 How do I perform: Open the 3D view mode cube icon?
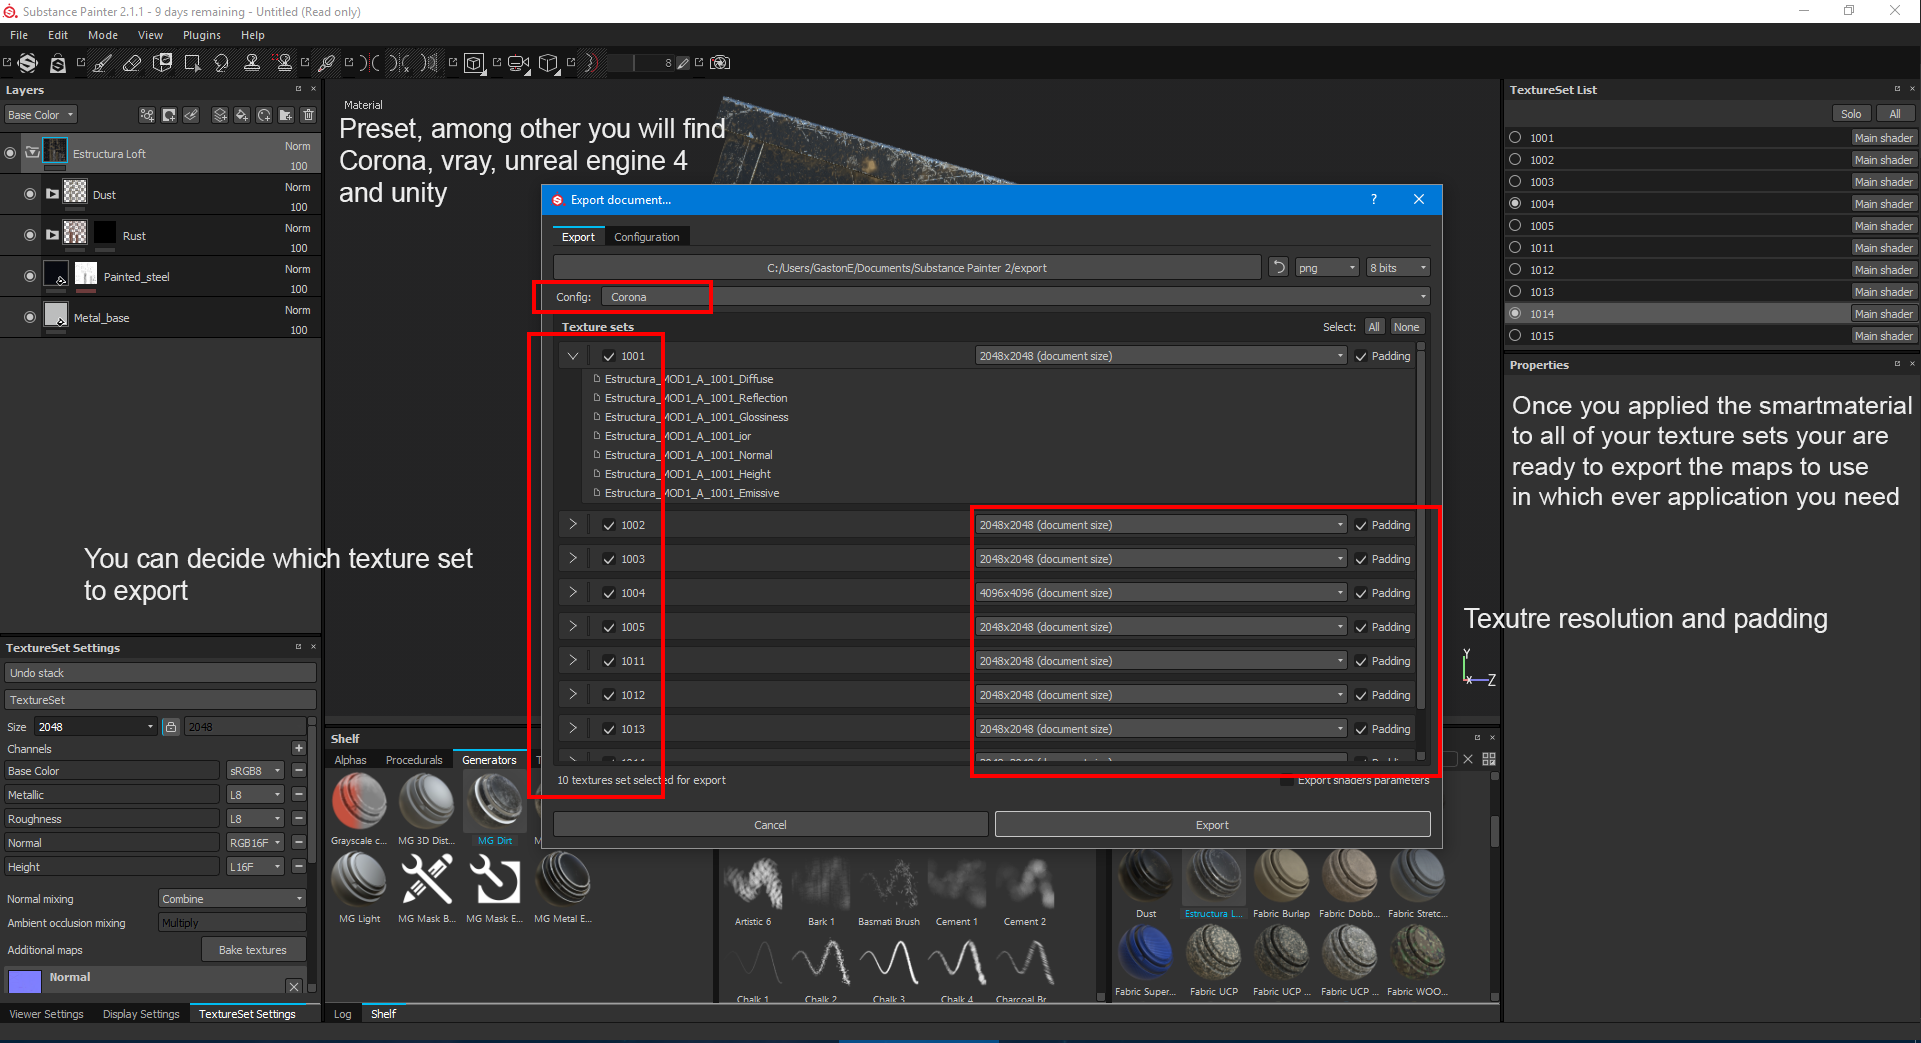(474, 63)
